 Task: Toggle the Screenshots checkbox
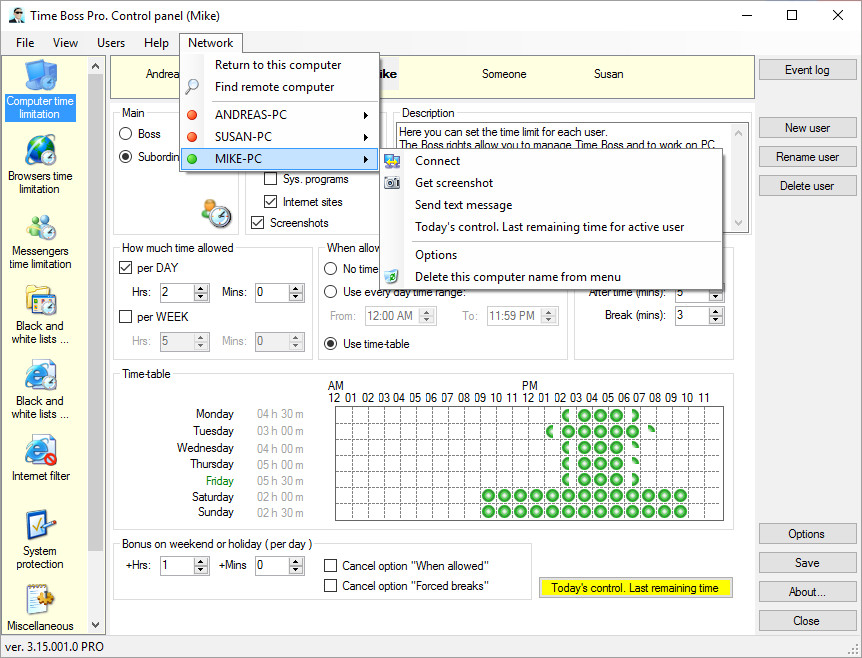(x=257, y=223)
